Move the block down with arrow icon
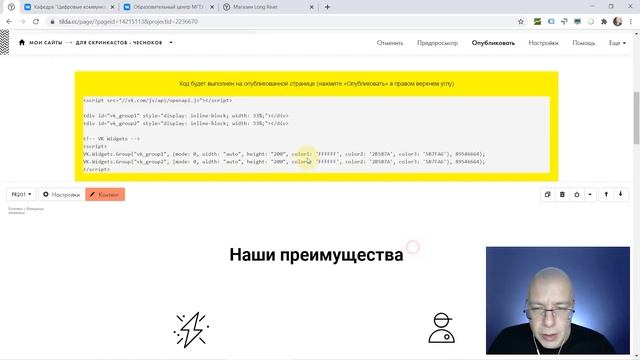 (x=620, y=194)
